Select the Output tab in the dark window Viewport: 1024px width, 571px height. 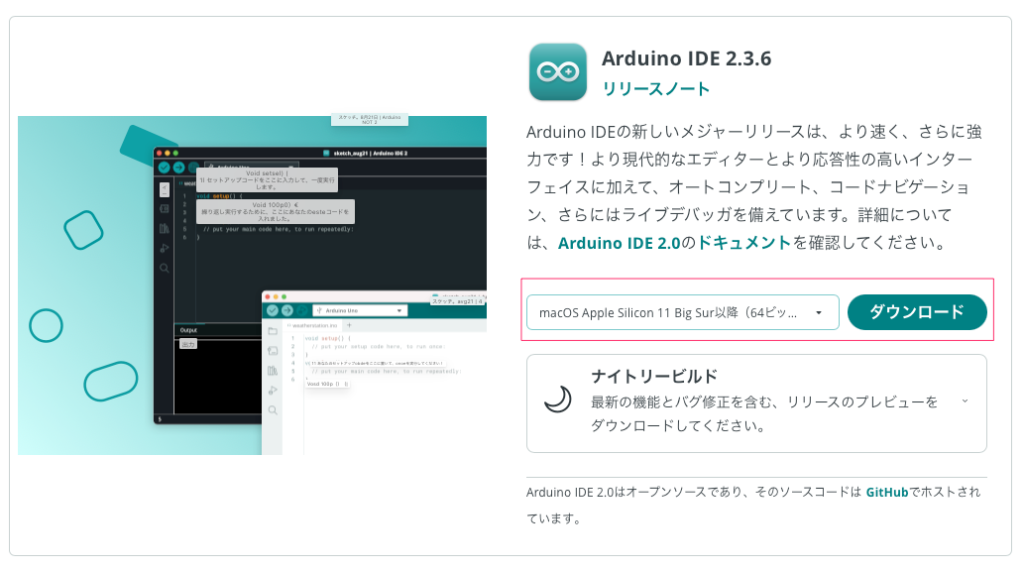pyautogui.click(x=188, y=330)
